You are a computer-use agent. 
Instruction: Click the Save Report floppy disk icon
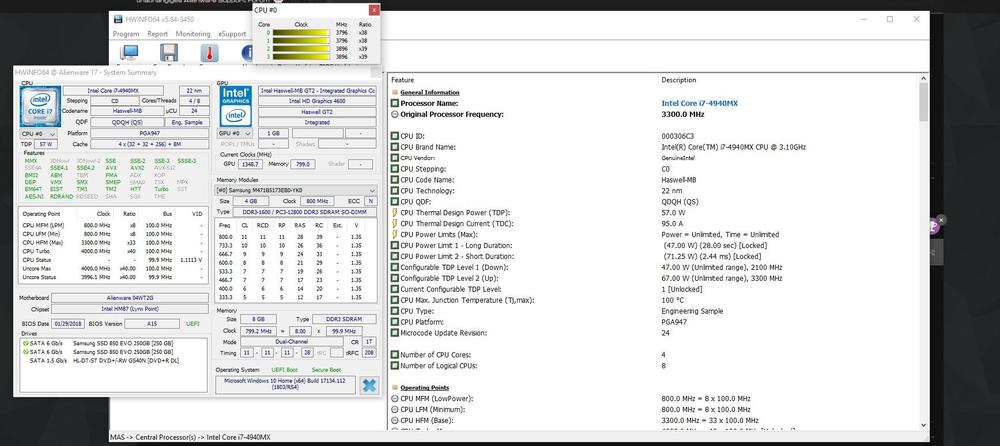pos(167,52)
